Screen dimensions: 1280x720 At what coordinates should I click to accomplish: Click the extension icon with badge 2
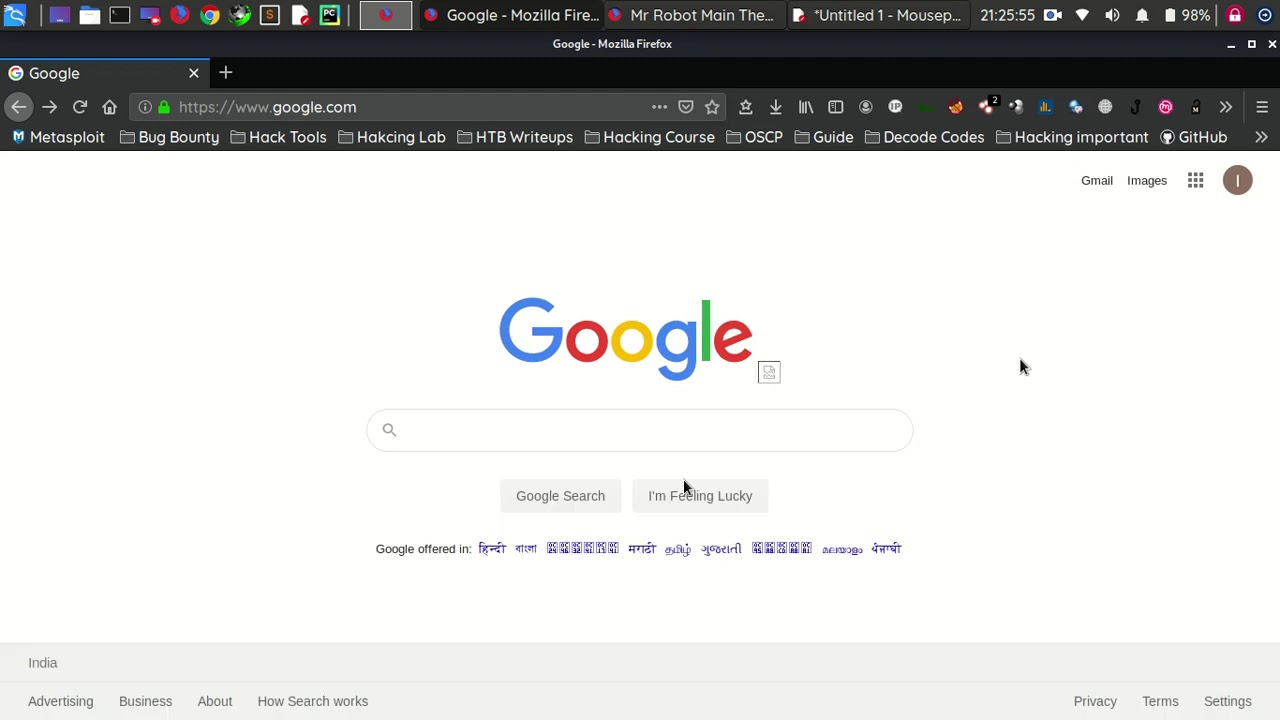(987, 106)
